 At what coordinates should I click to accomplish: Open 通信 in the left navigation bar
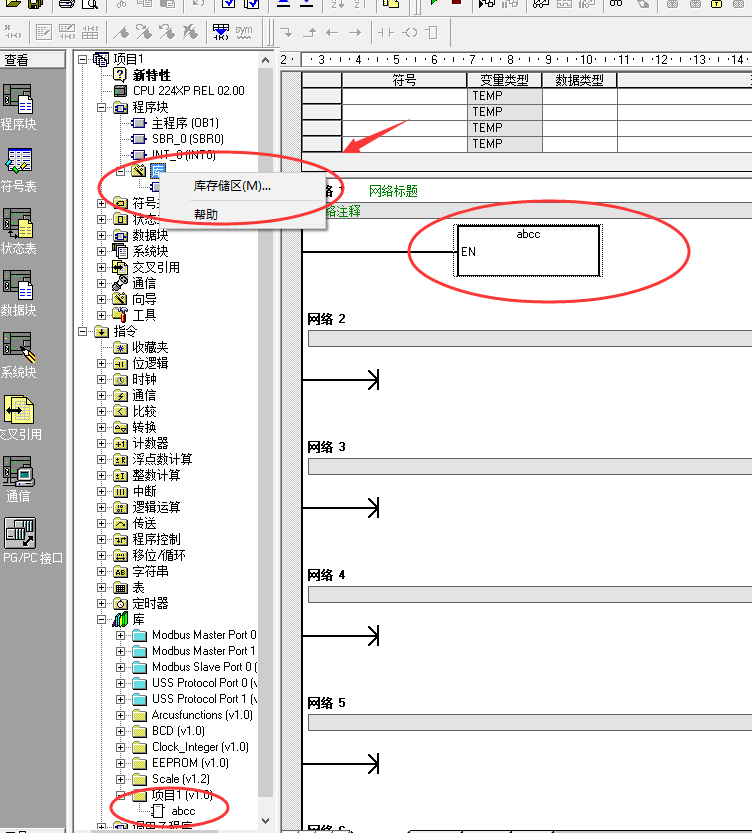pos(18,480)
